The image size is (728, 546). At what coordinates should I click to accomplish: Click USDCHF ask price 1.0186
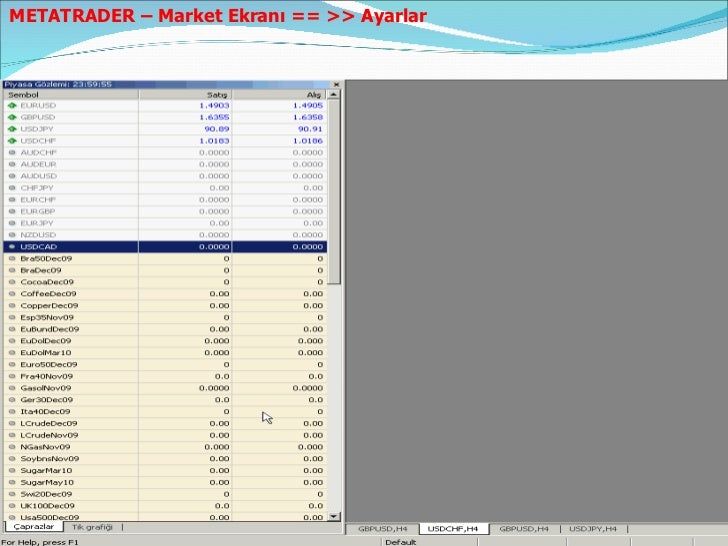[x=308, y=141]
